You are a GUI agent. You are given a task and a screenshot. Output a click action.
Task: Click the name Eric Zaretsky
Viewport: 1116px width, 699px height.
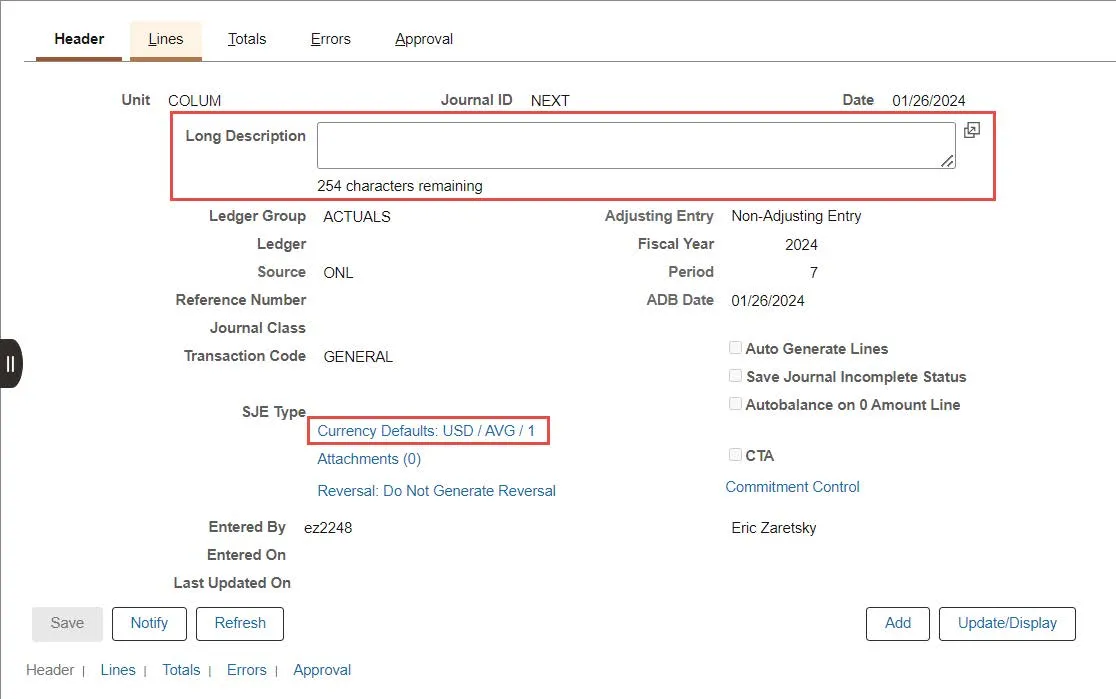pos(774,527)
